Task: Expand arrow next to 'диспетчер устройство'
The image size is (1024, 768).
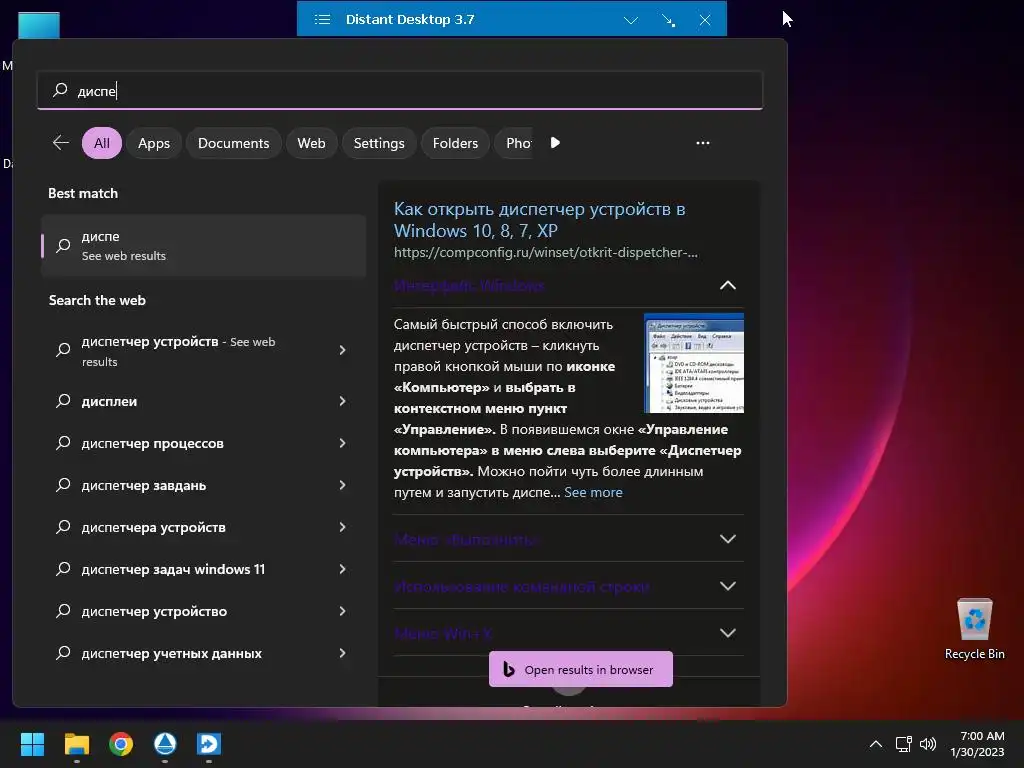Action: point(342,611)
